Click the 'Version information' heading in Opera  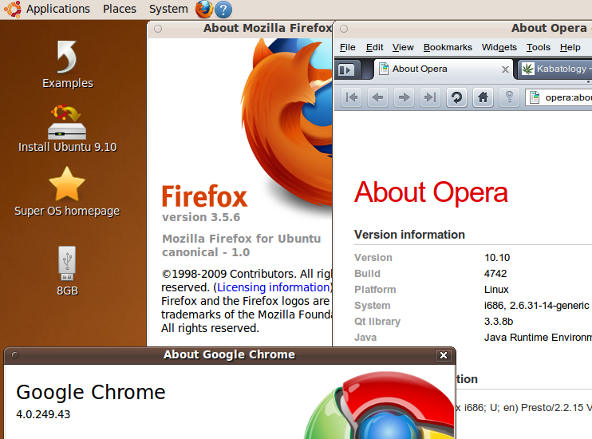409,235
